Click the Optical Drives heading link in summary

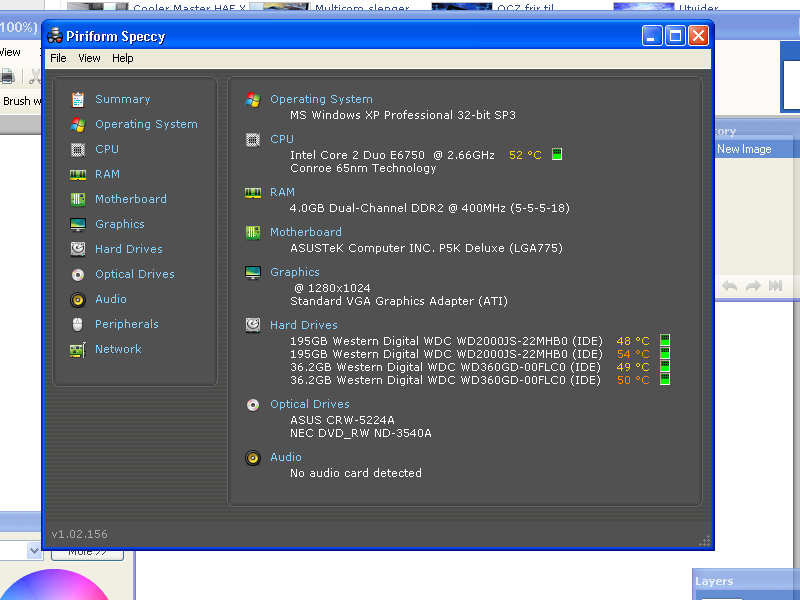[x=310, y=405]
